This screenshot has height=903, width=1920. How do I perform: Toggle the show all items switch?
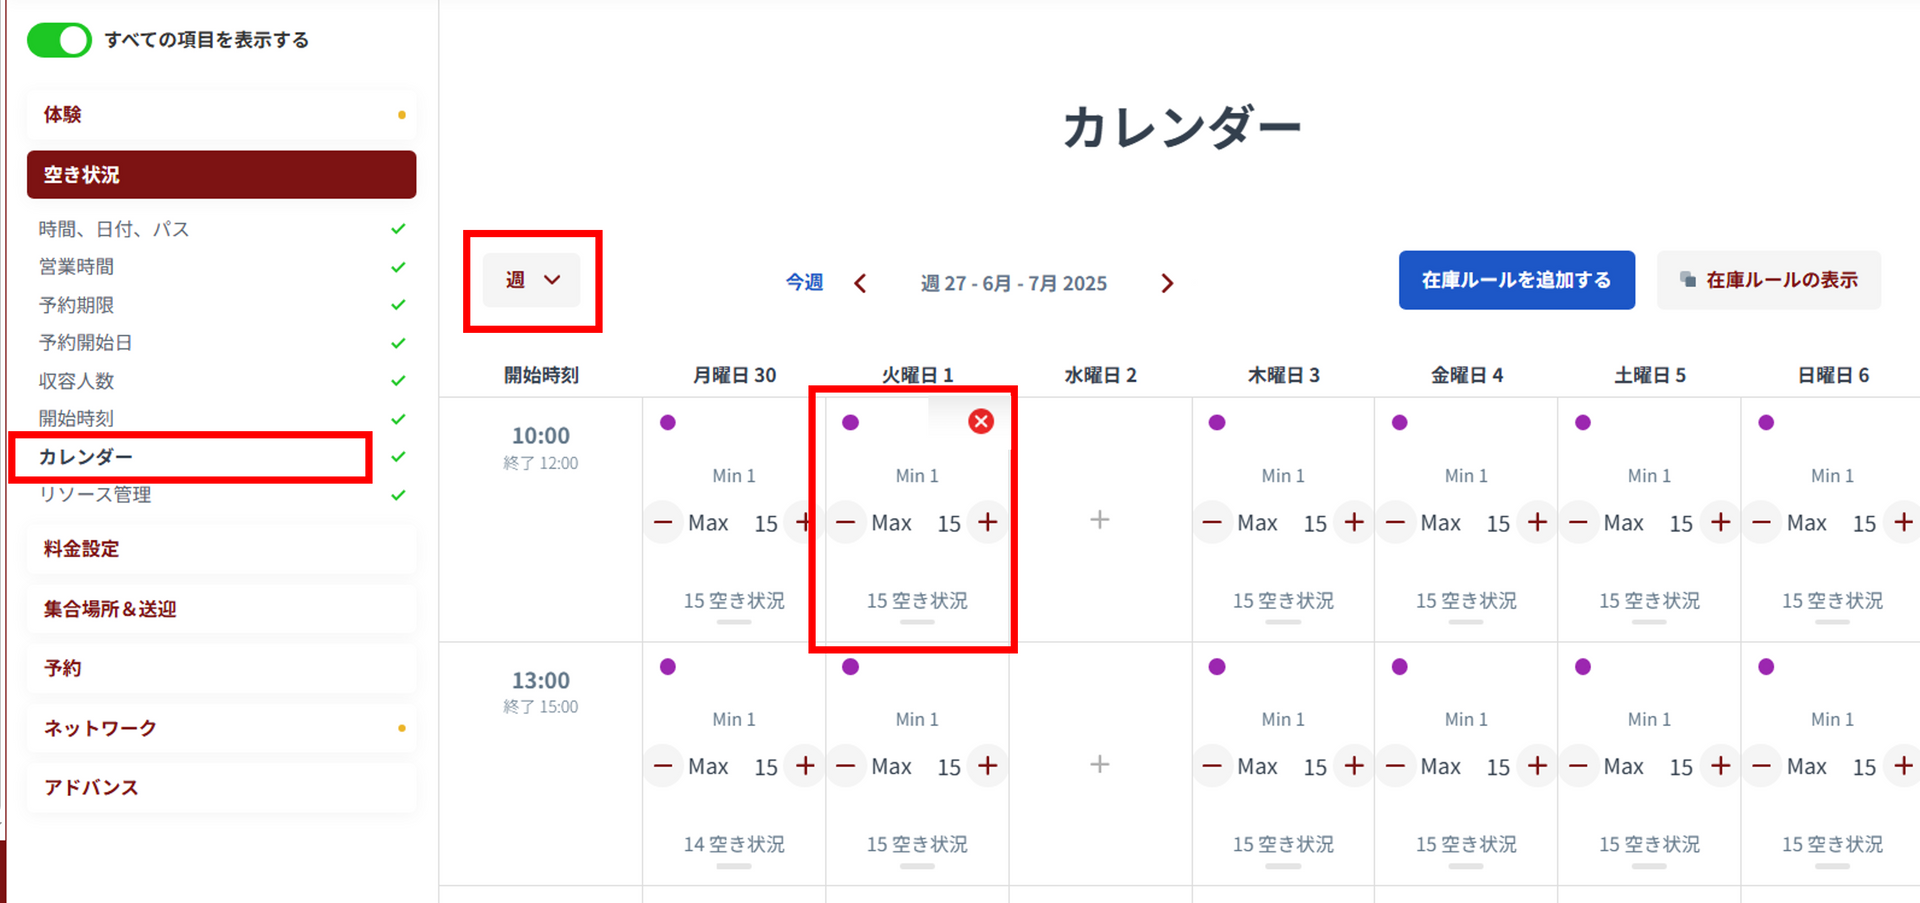pos(59,40)
